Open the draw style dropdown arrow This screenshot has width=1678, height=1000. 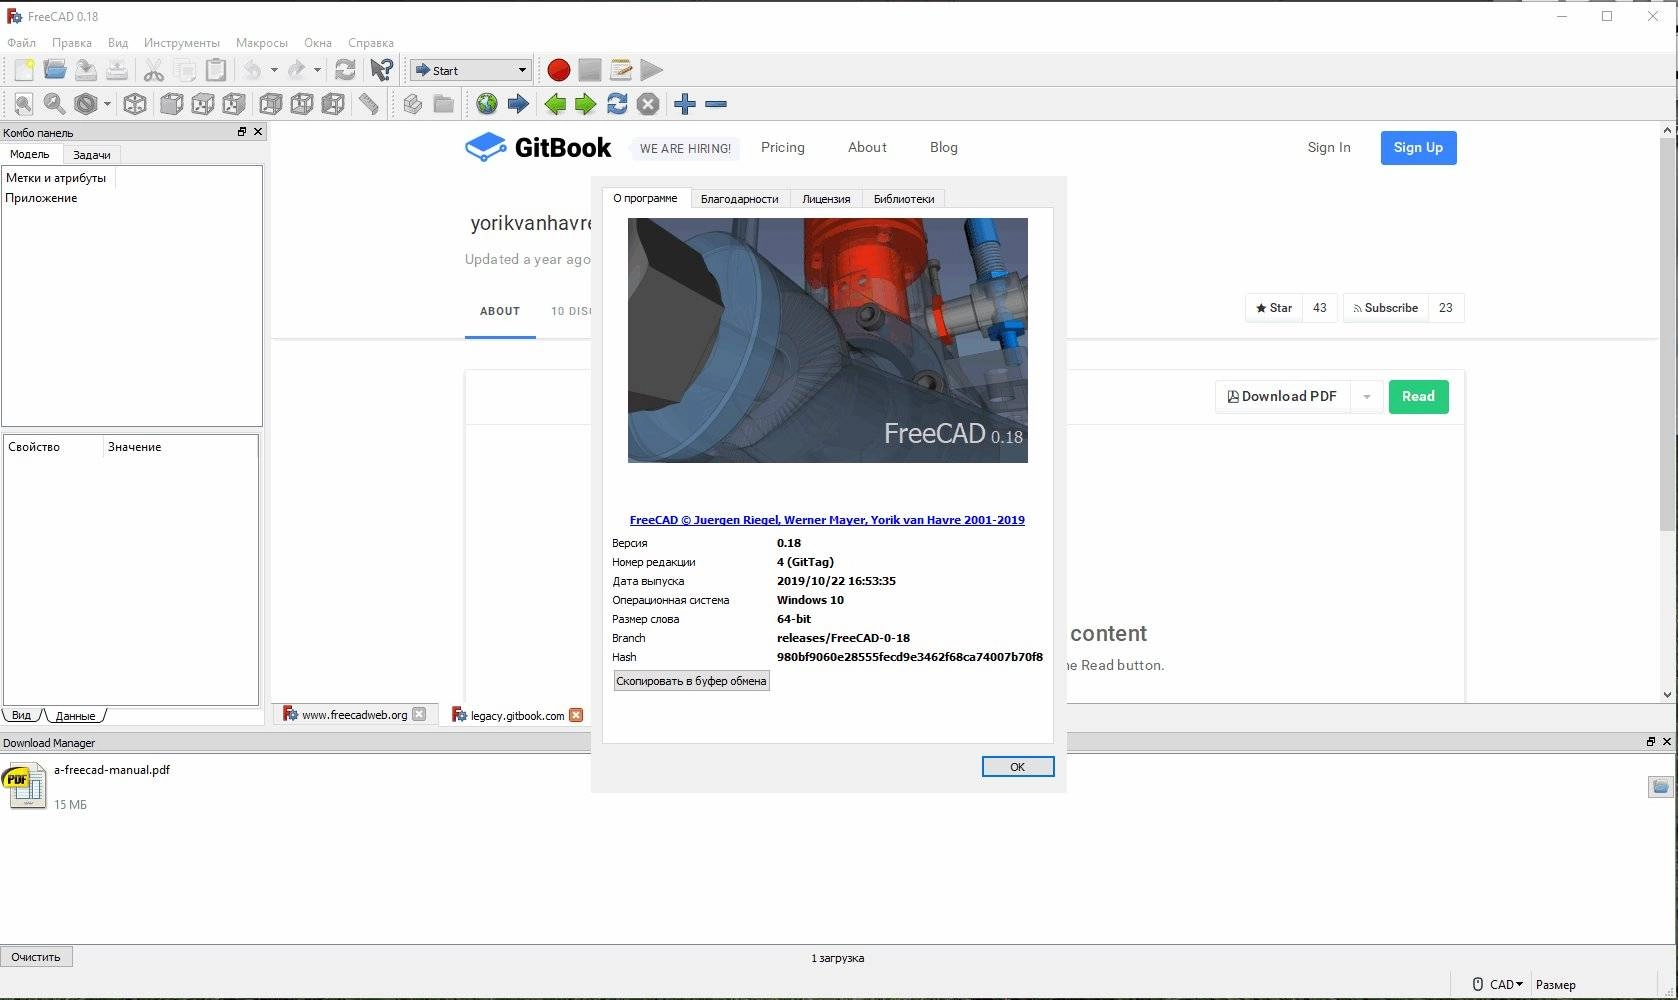pyautogui.click(x=107, y=104)
